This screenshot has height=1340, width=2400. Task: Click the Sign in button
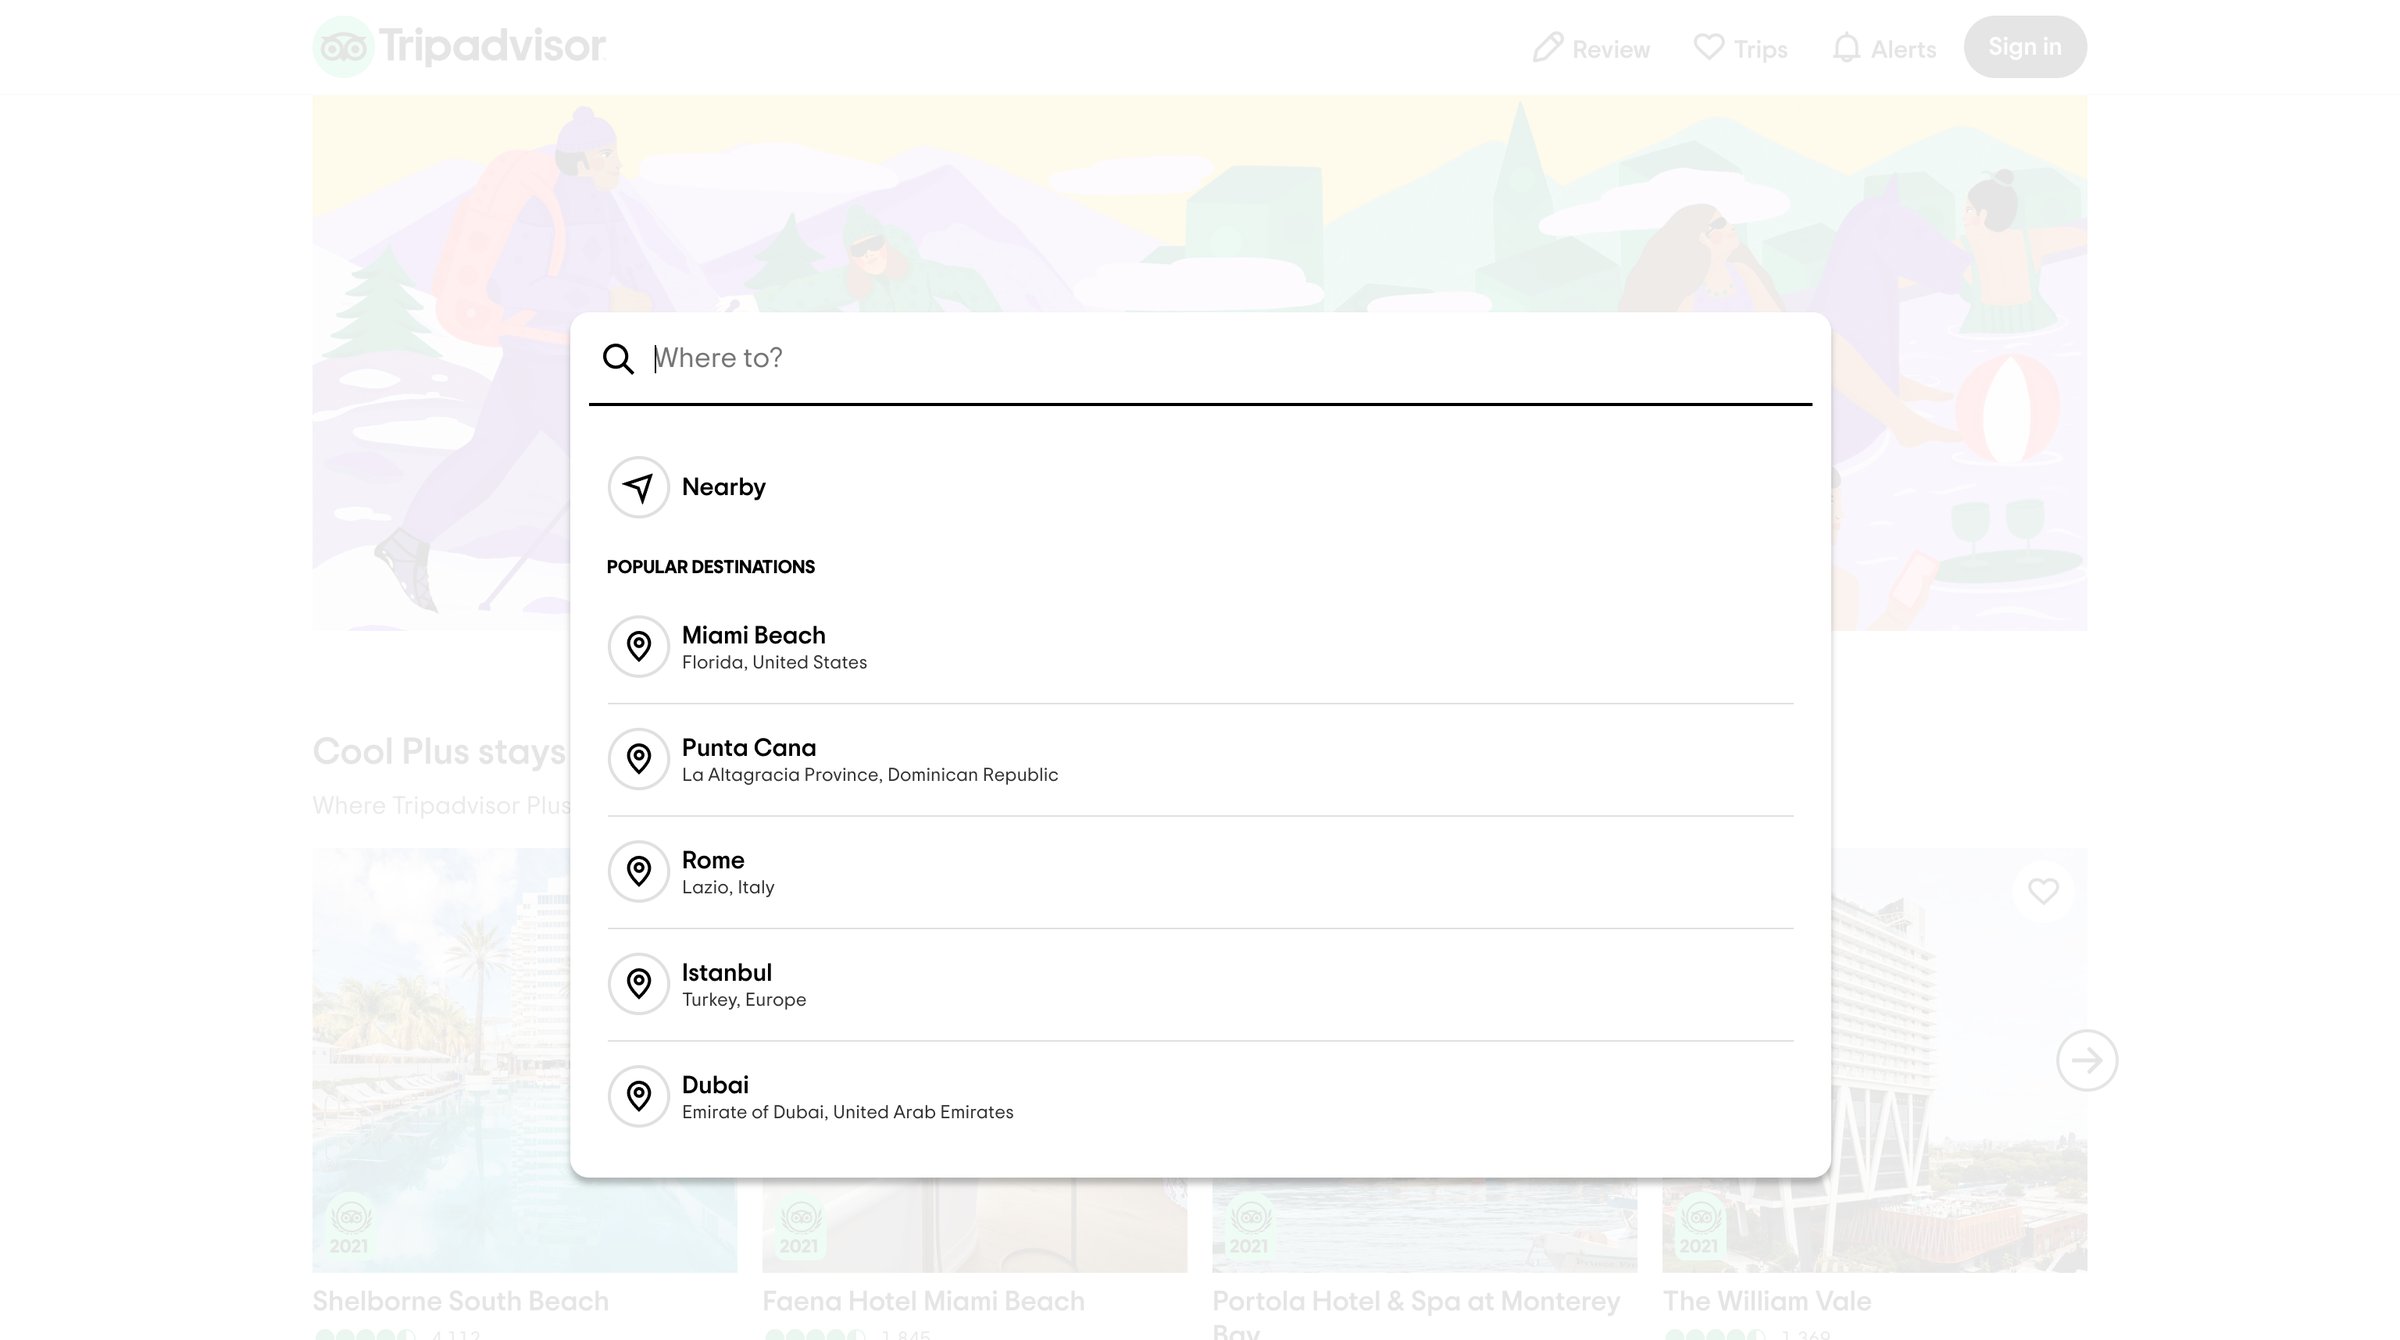(2025, 47)
